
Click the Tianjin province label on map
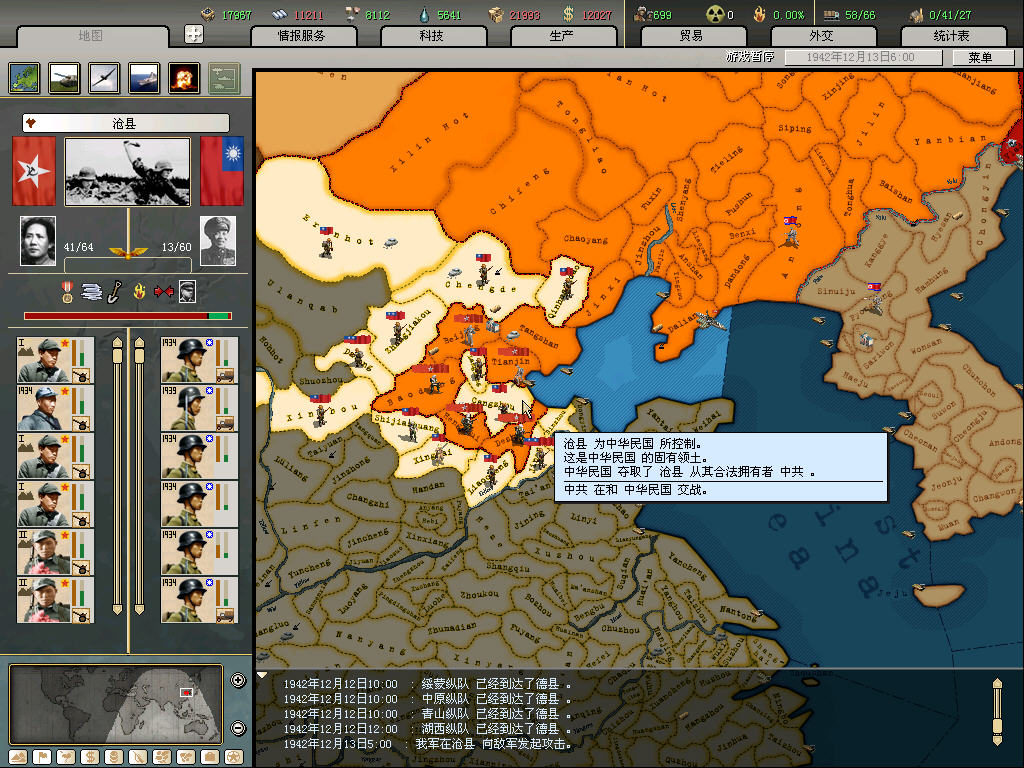coord(511,361)
